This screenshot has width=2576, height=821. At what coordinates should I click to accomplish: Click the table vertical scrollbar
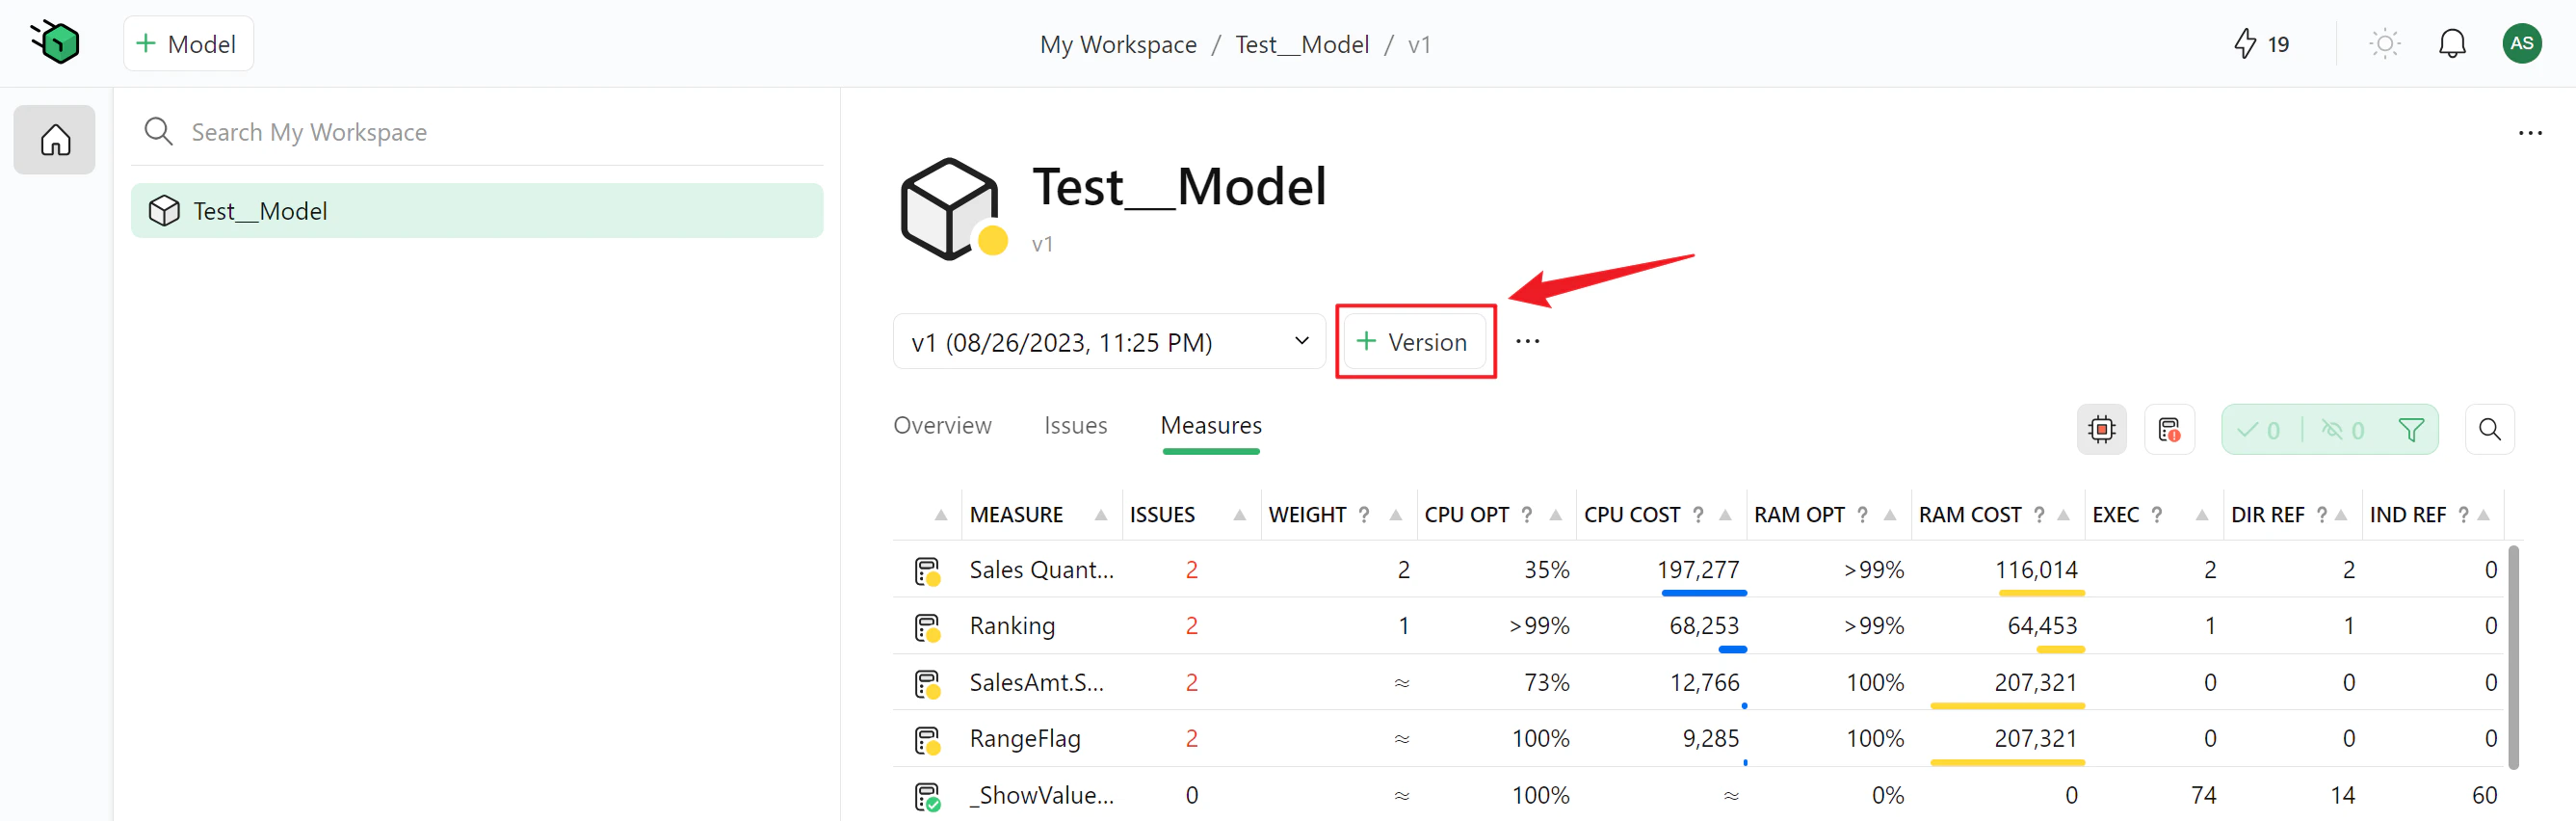click(2513, 657)
